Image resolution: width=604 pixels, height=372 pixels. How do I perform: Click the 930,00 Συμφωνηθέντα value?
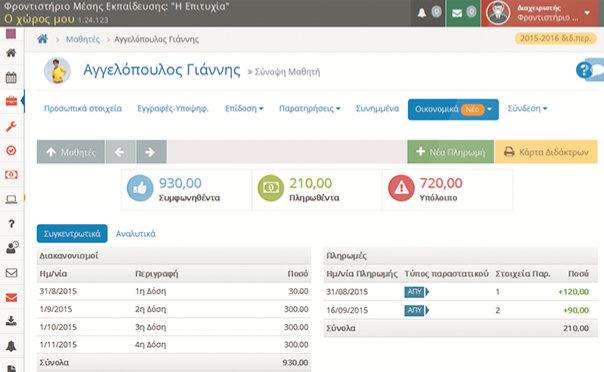[x=180, y=183]
